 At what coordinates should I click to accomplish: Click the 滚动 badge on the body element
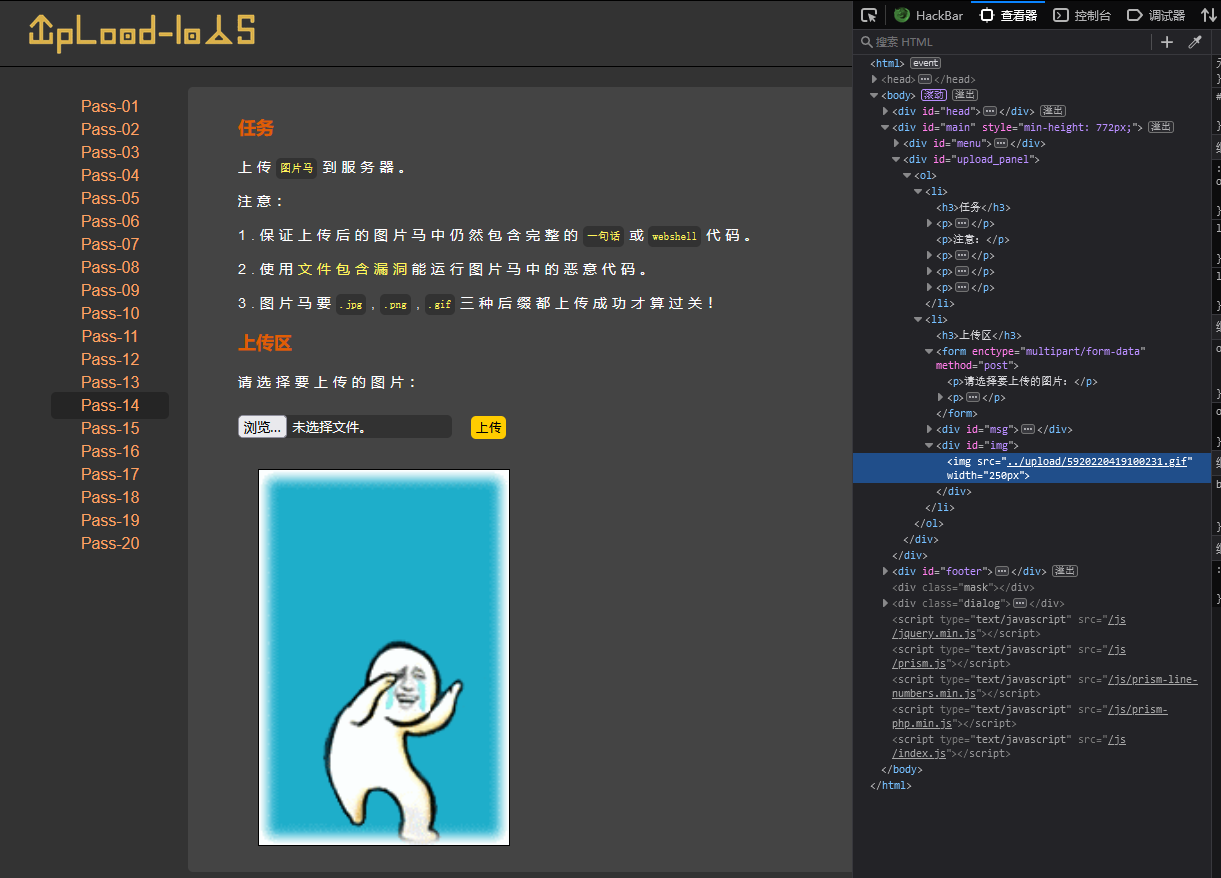pyautogui.click(x=934, y=95)
